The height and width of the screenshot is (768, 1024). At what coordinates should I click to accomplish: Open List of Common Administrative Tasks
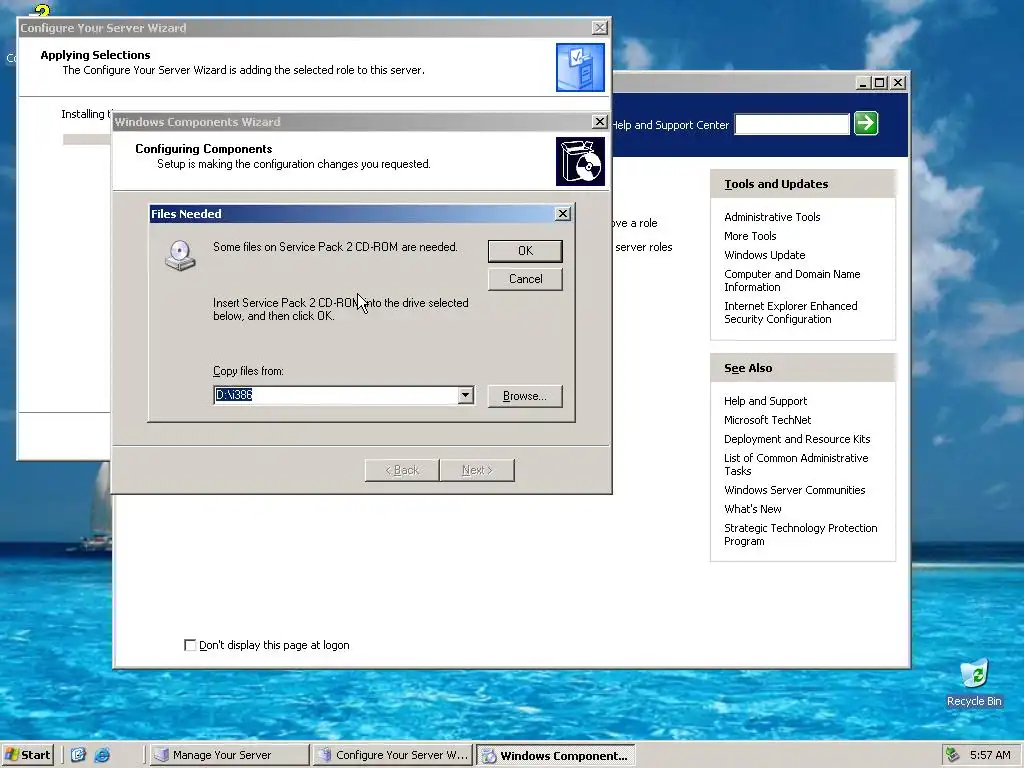(x=795, y=464)
